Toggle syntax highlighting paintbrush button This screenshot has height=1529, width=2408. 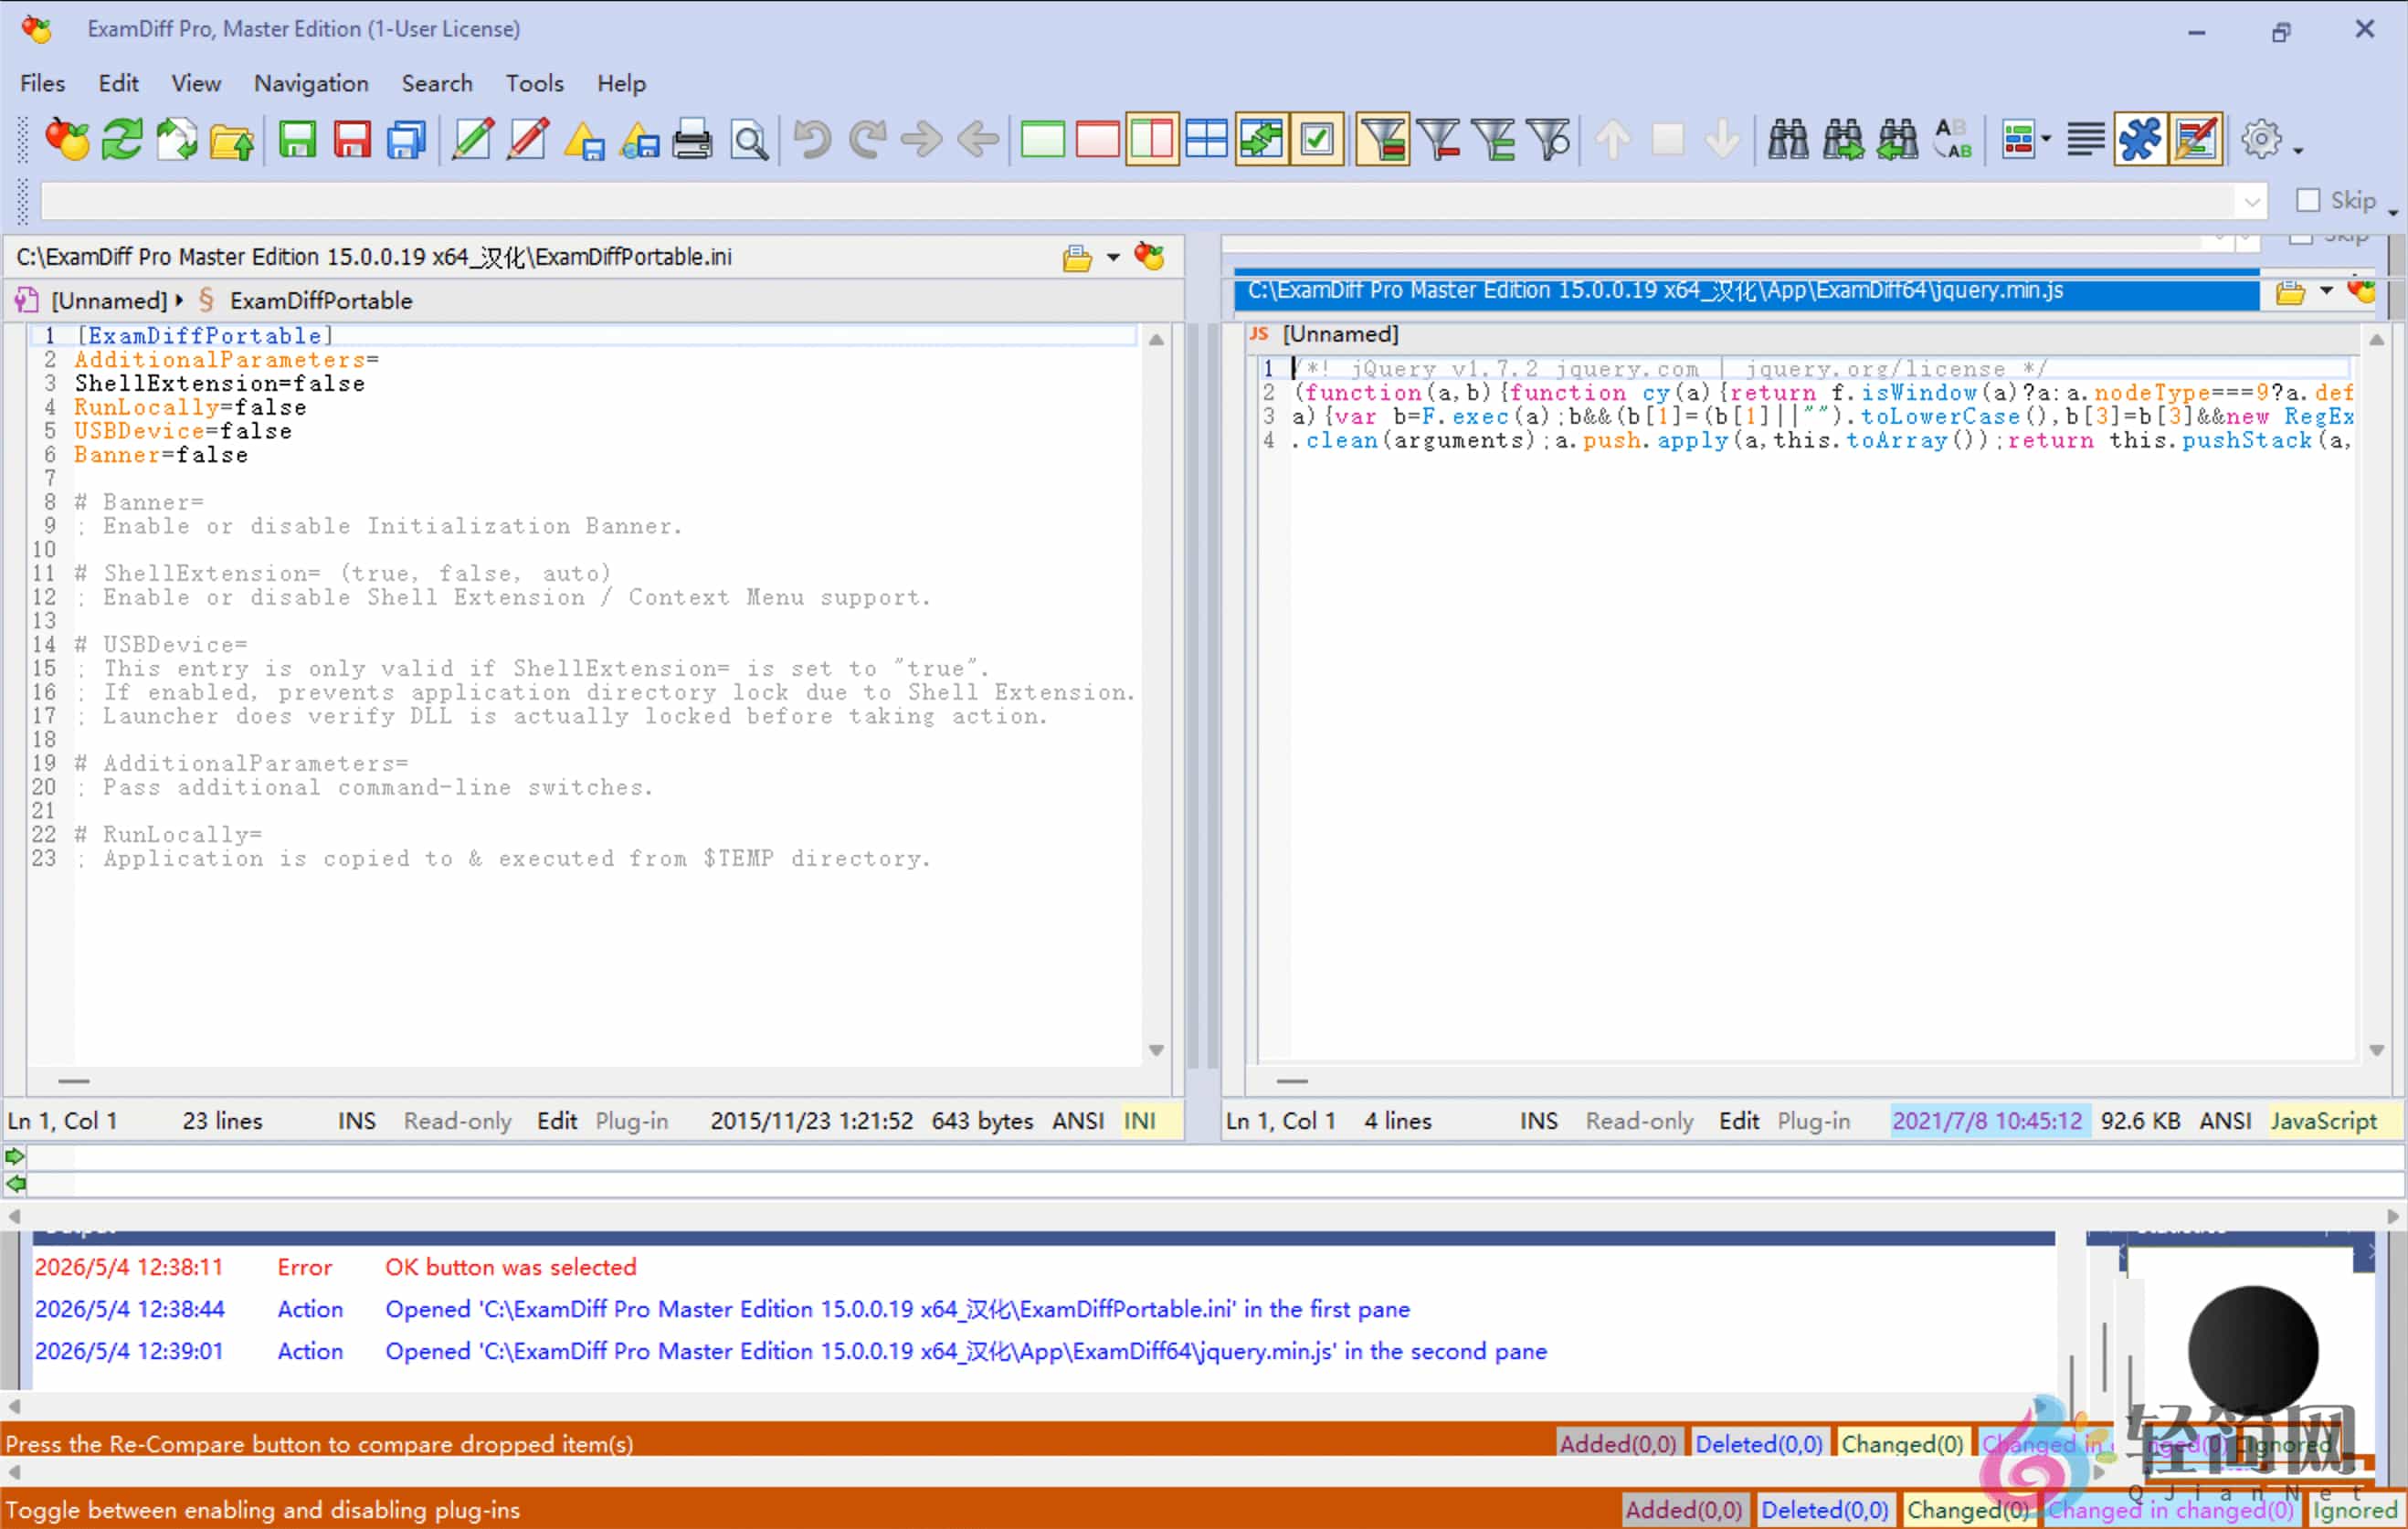[x=2195, y=140]
